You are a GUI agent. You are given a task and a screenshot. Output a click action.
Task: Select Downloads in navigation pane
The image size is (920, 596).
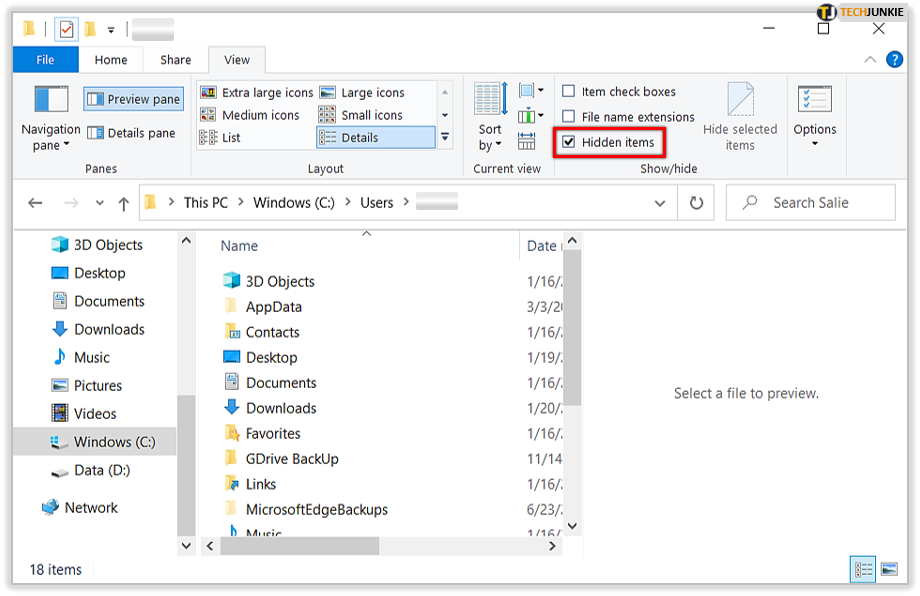click(98, 329)
